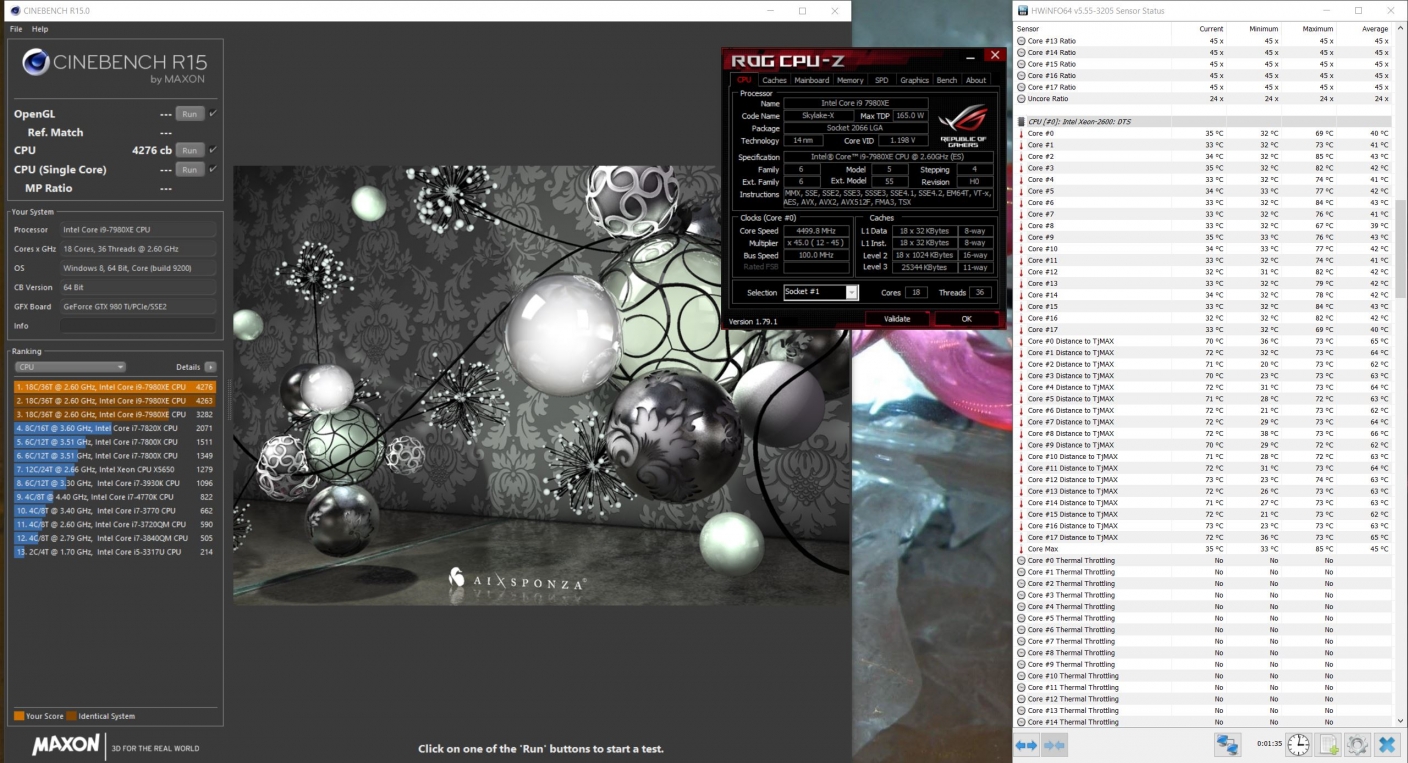Click the icon for Core #0 Thermal Throttling
Viewport: 1408px width, 763px height.
click(x=1021, y=561)
